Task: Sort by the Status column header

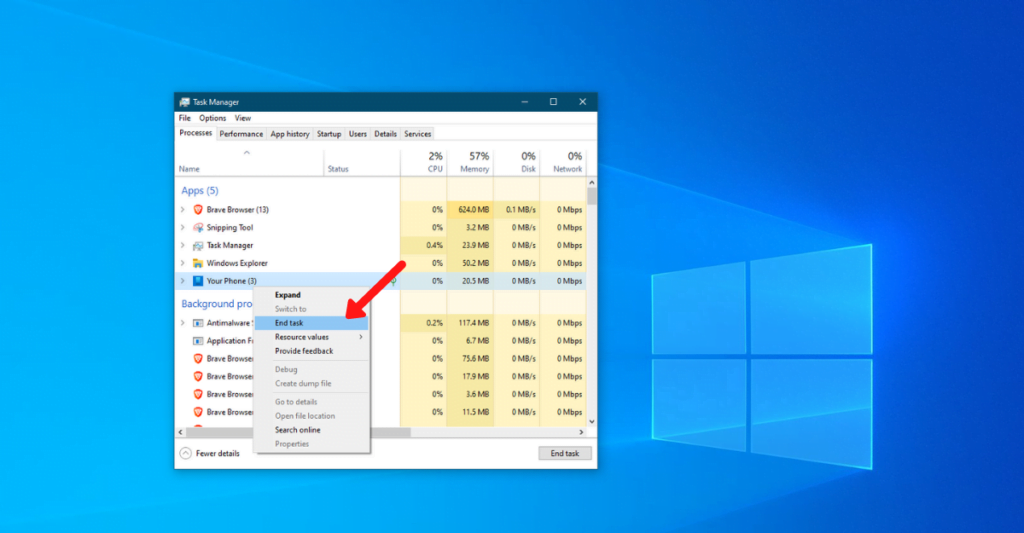Action: (362, 162)
